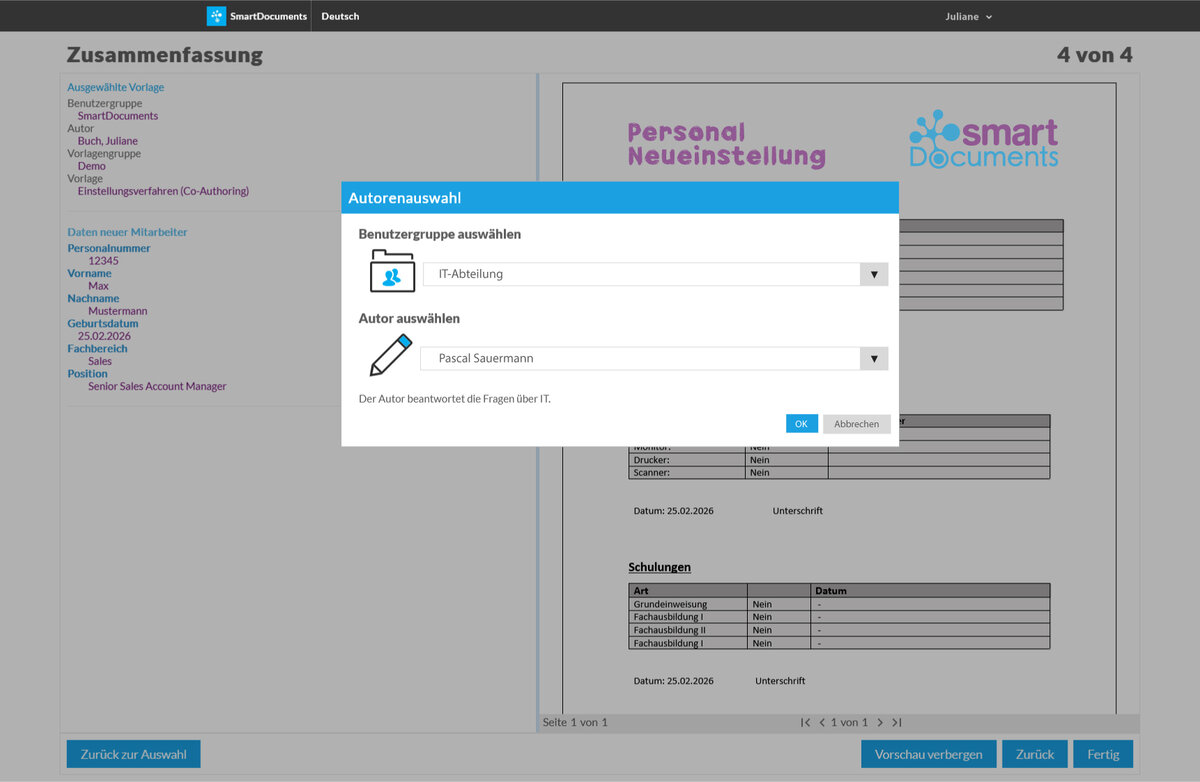Screen dimensions: 1200x782
Task: Go to next preview page
Action: point(880,722)
